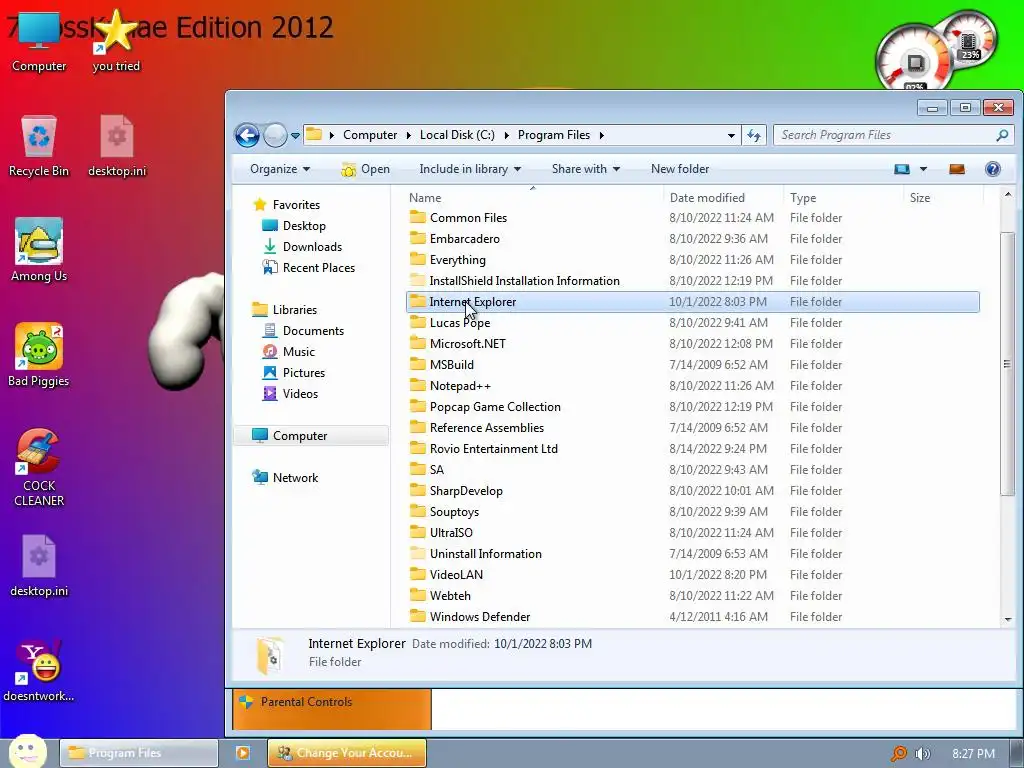Select the UltraISO folder icon
This screenshot has height=768, width=1024.
pos(417,532)
